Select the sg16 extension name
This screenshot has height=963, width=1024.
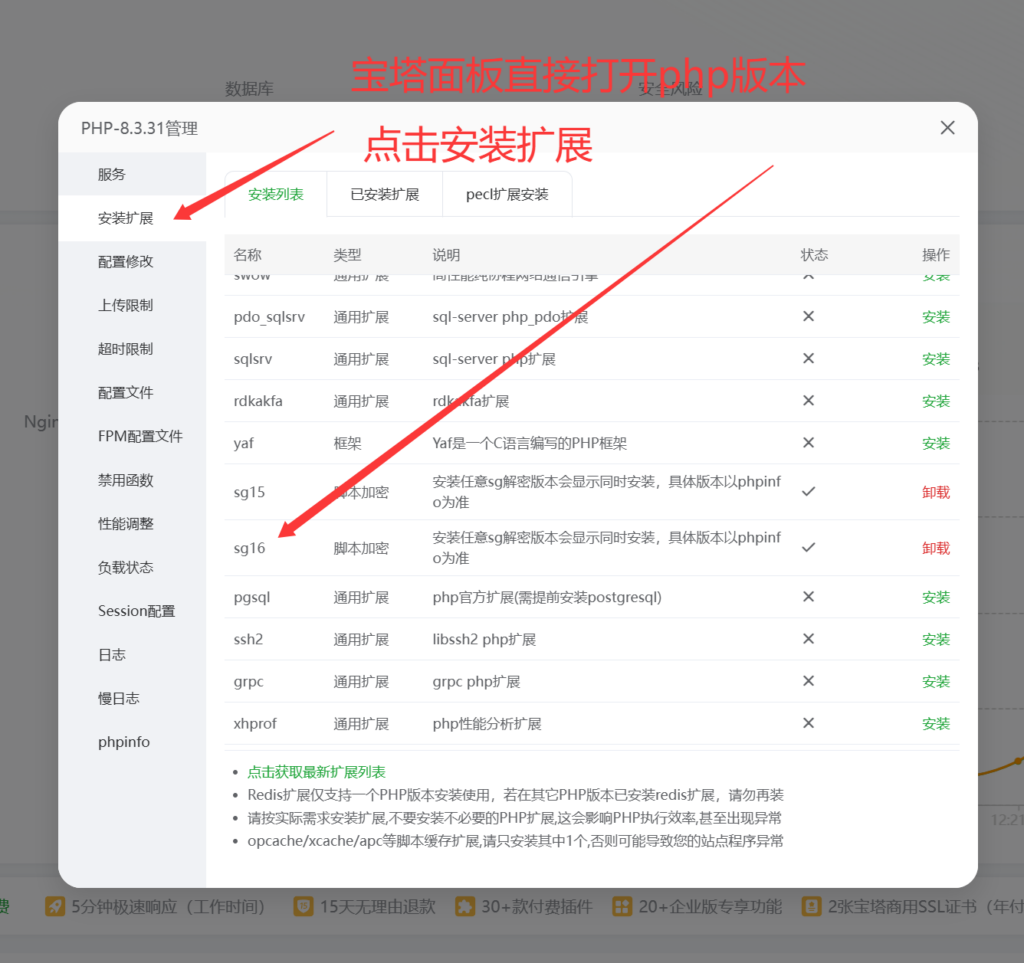249,548
